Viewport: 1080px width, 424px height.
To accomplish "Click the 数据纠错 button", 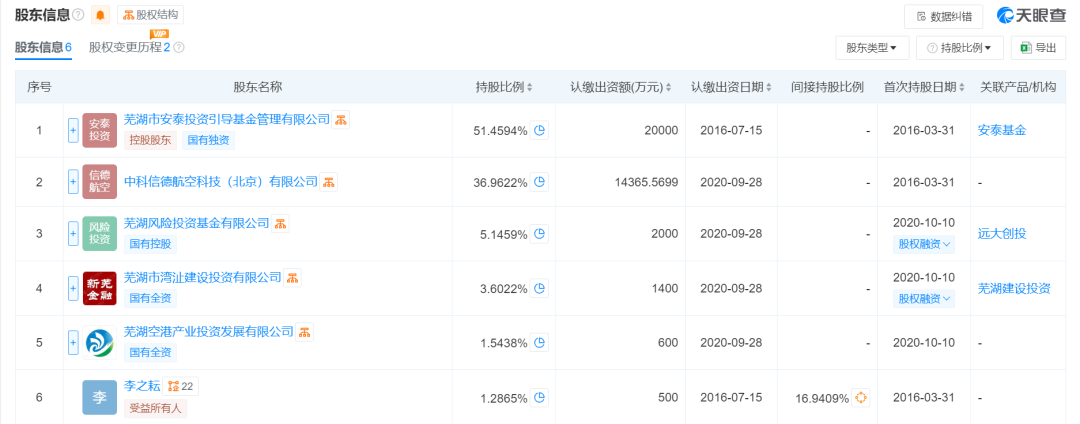I will pos(944,17).
